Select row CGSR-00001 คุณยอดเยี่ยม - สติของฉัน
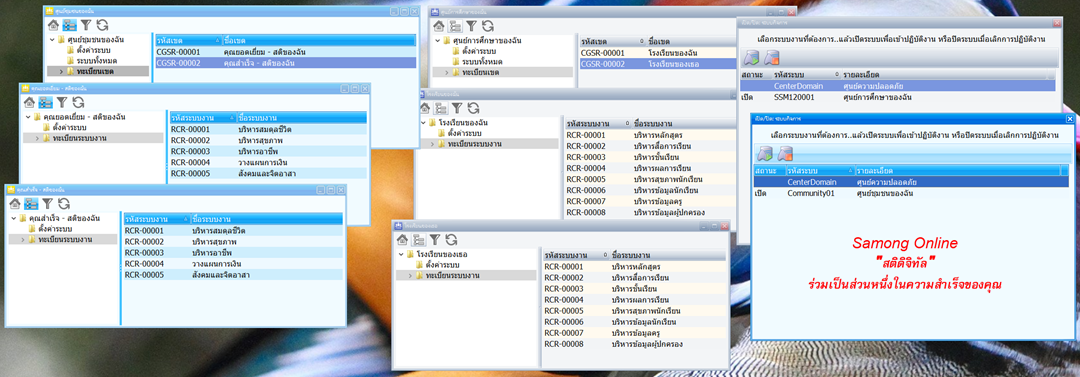 285,52
